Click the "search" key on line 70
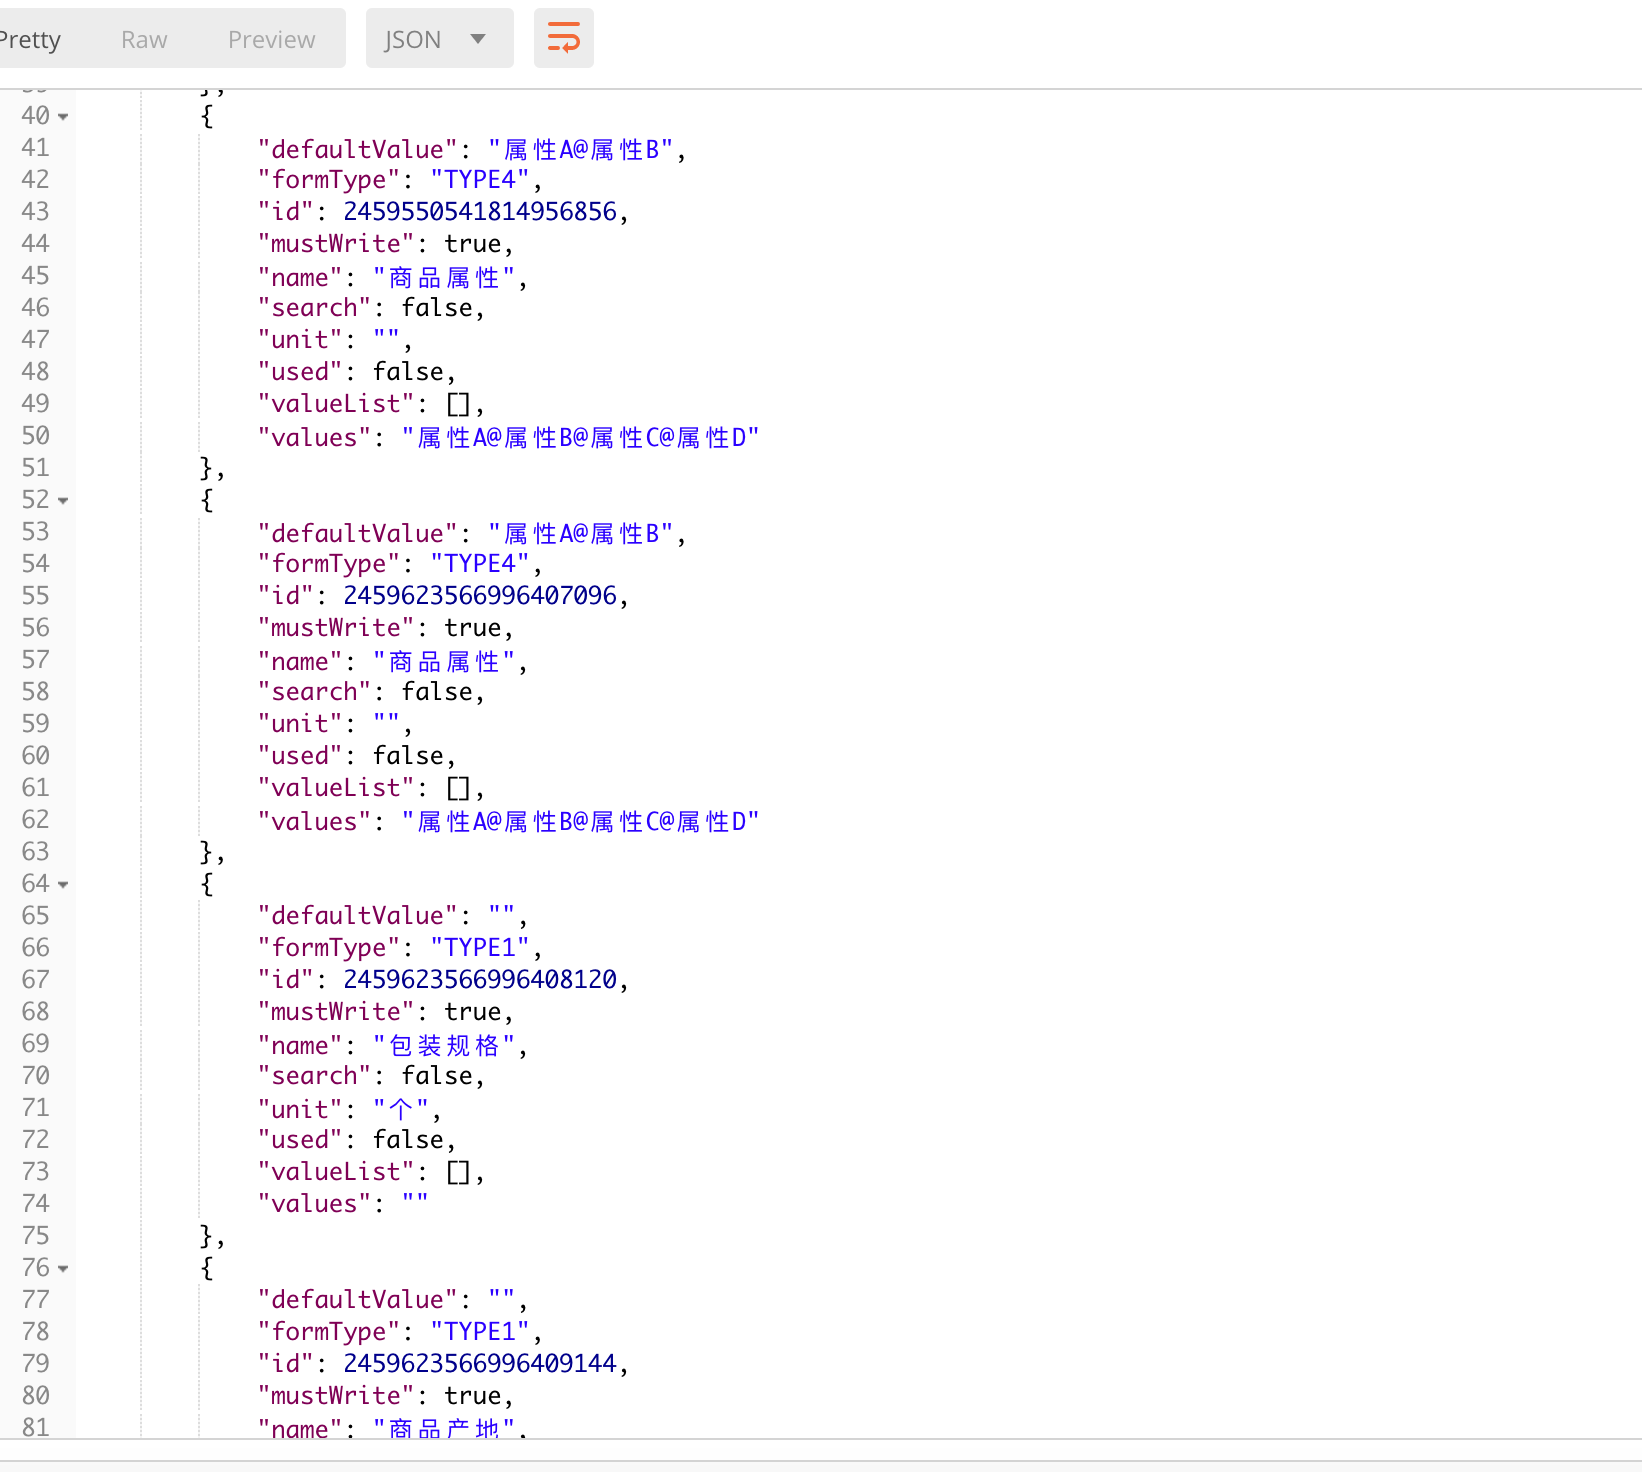1642x1472 pixels. (x=314, y=1076)
